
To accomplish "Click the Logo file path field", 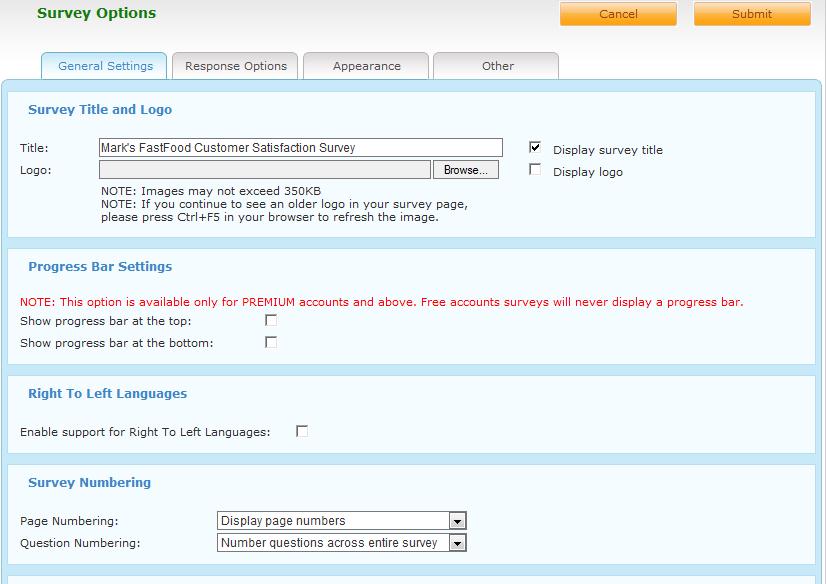I will tap(265, 170).
